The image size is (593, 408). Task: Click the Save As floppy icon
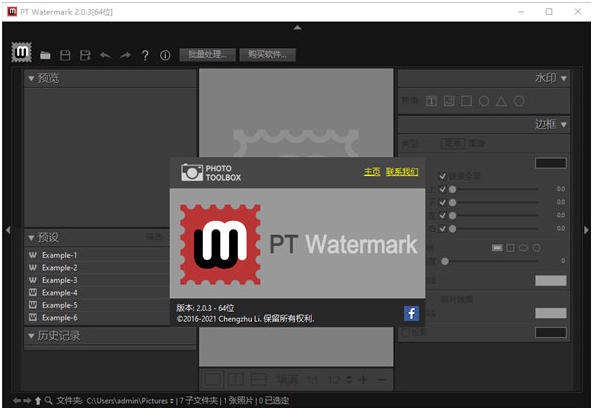coord(85,56)
